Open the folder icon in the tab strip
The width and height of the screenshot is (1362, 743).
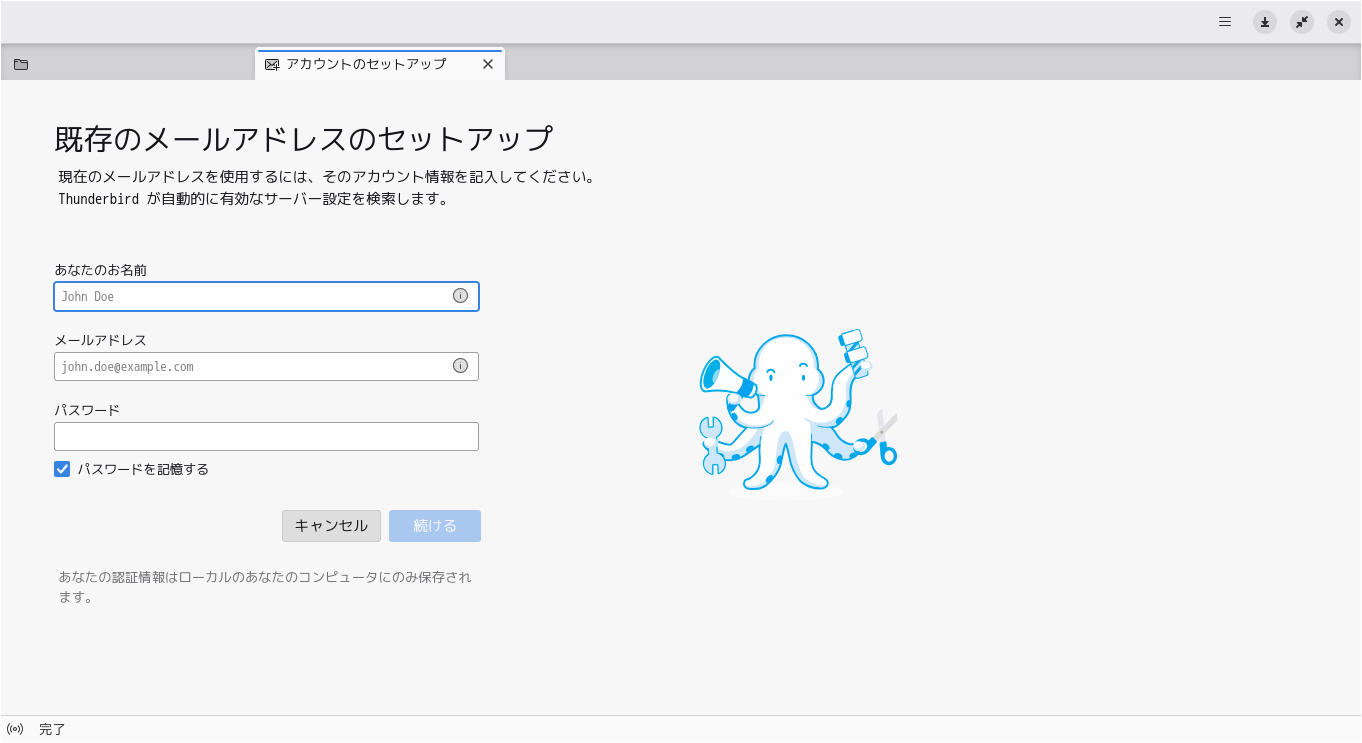pyautogui.click(x=21, y=64)
